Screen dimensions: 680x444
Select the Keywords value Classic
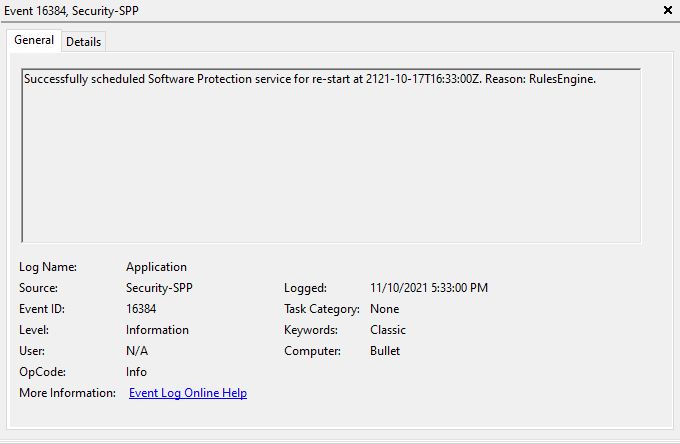(x=388, y=330)
